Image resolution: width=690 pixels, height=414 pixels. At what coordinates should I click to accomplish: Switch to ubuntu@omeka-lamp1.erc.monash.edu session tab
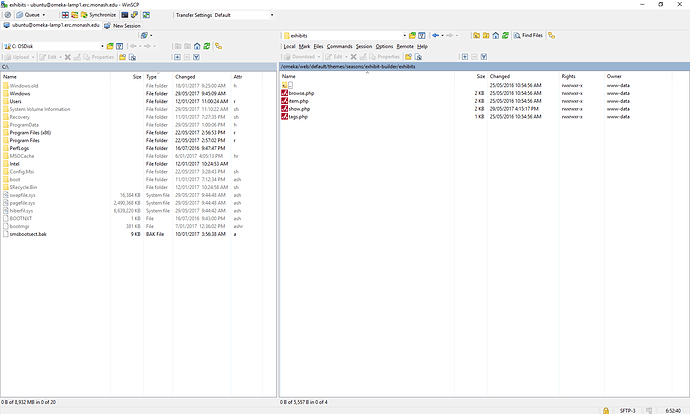51,26
